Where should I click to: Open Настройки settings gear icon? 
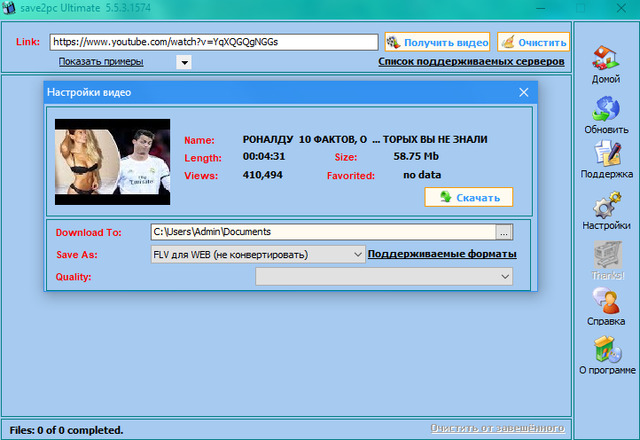coord(606,206)
